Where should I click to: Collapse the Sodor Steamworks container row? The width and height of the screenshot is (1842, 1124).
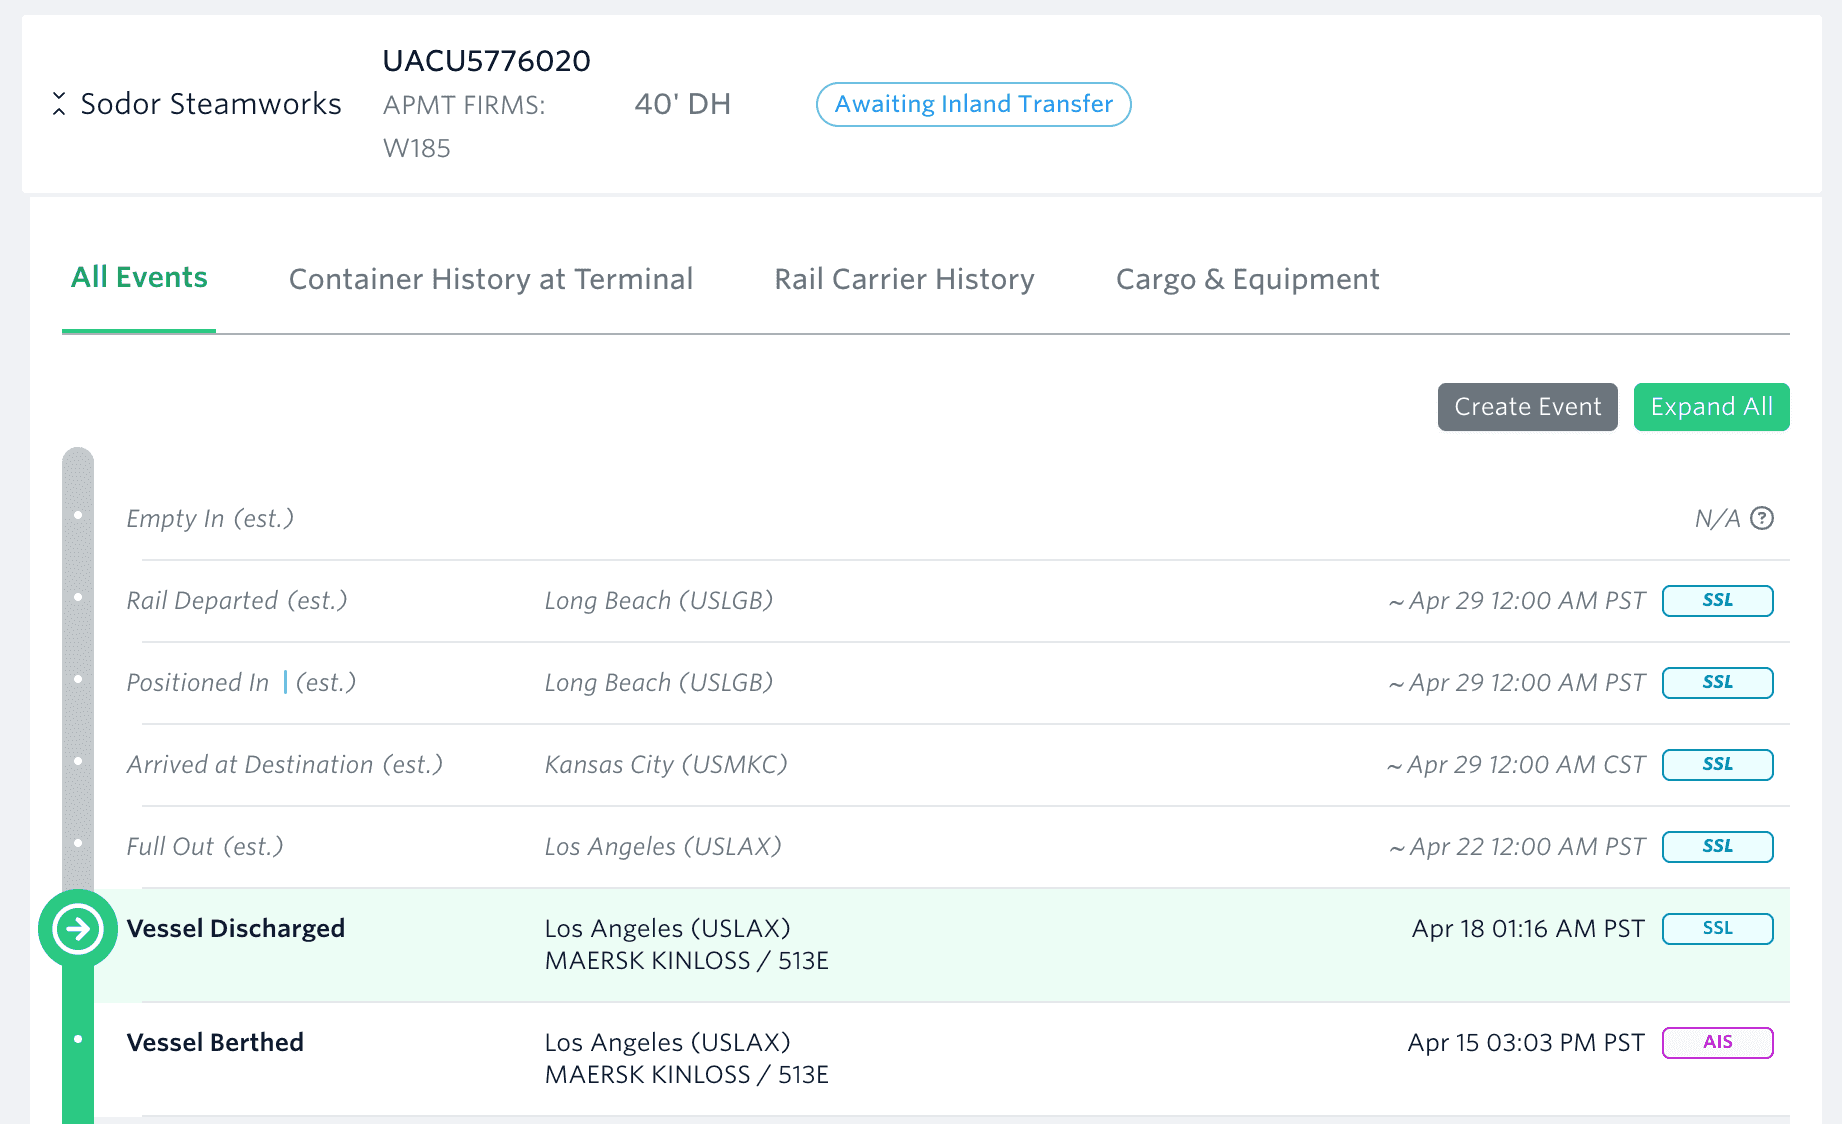[x=59, y=104]
